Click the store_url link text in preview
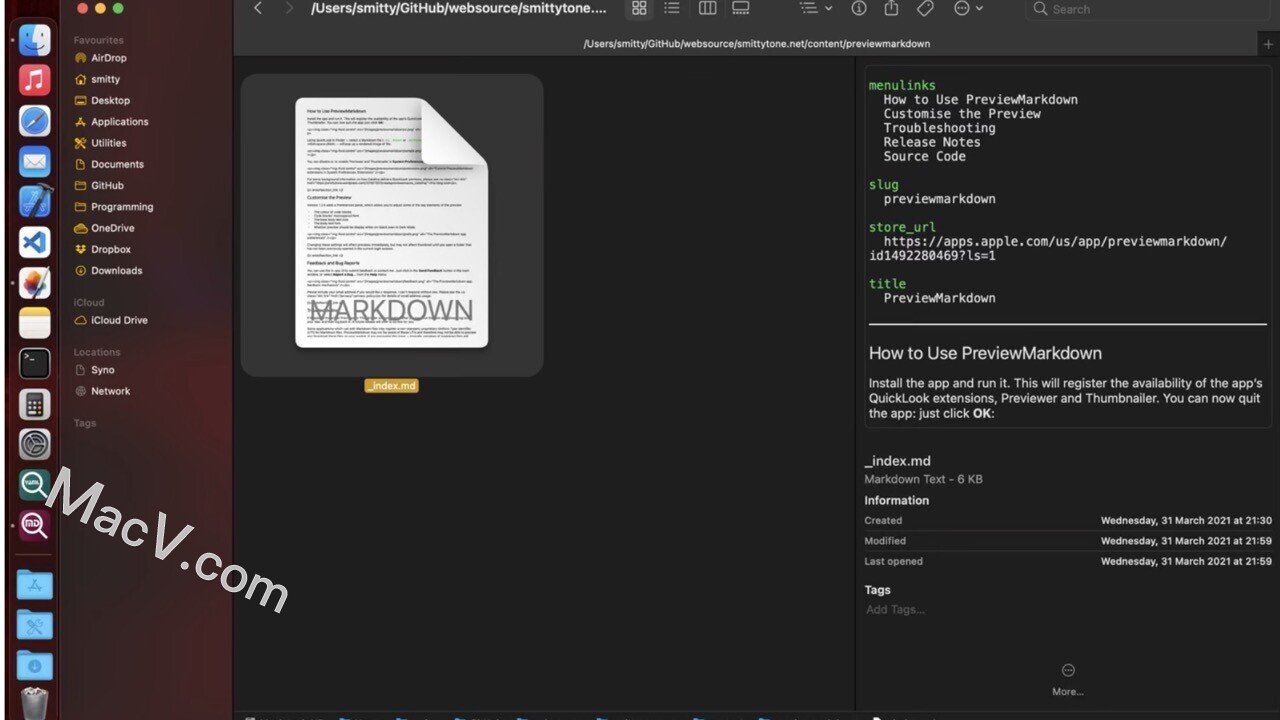 (1047, 248)
